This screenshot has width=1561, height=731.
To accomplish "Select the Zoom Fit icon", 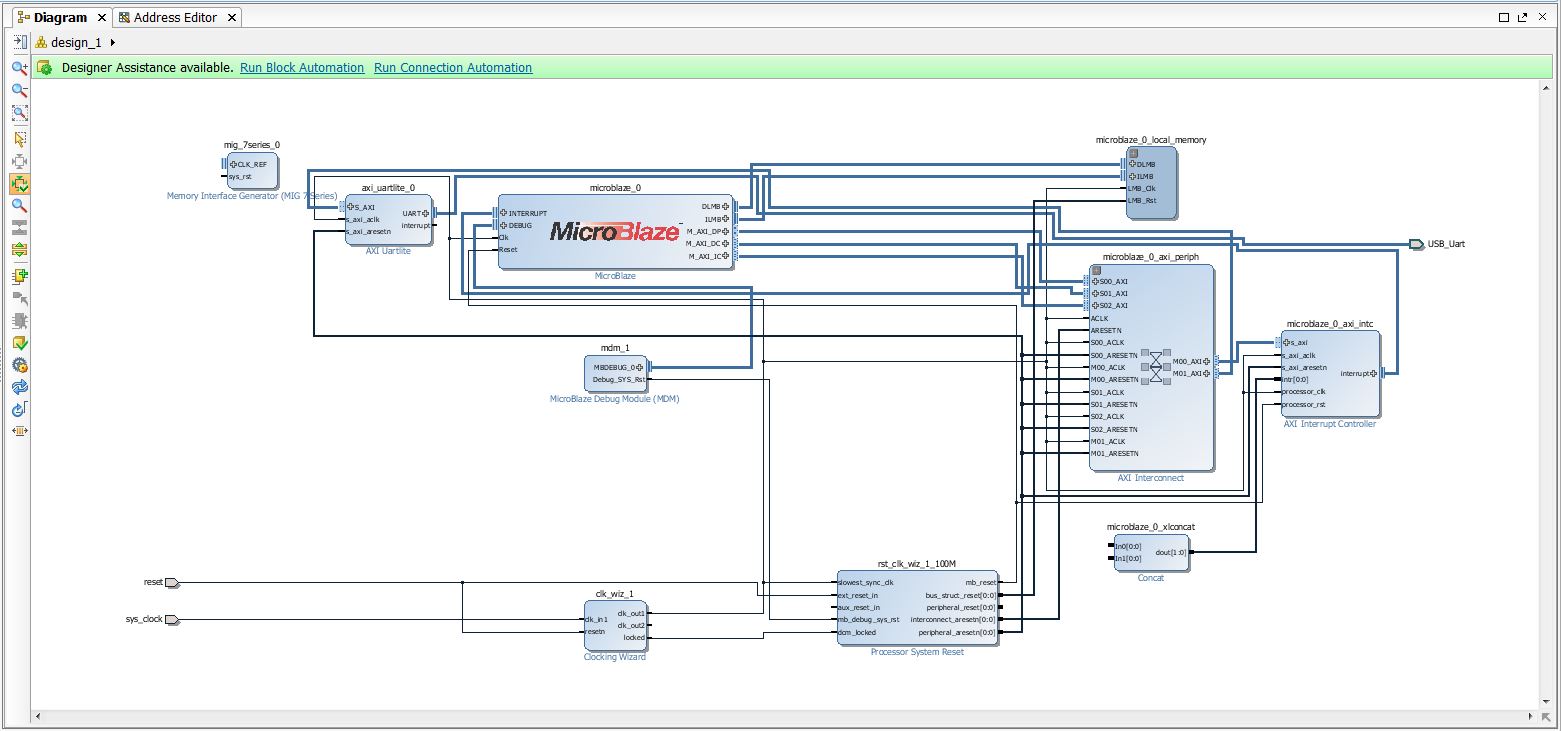I will coord(19,114).
